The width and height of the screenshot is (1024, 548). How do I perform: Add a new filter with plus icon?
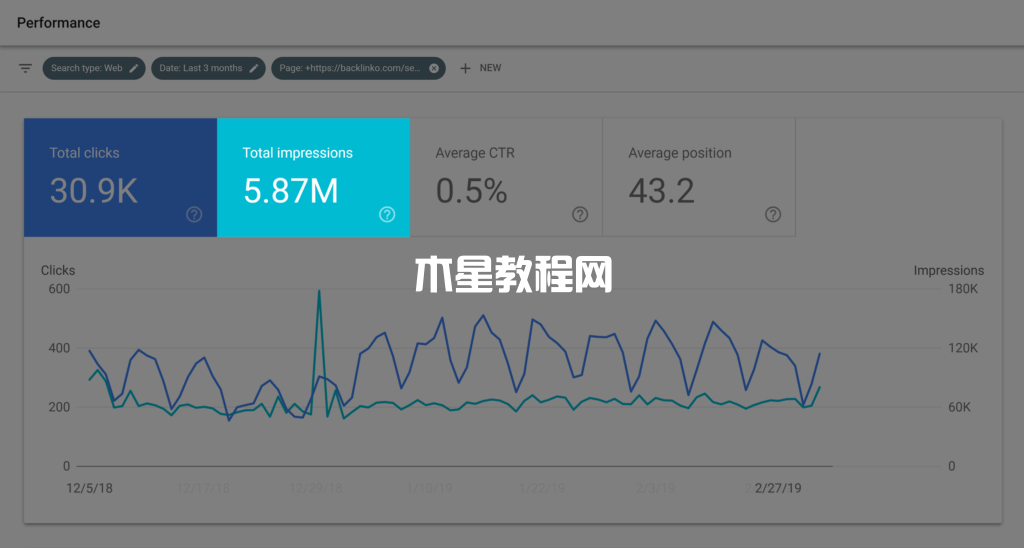tap(465, 68)
